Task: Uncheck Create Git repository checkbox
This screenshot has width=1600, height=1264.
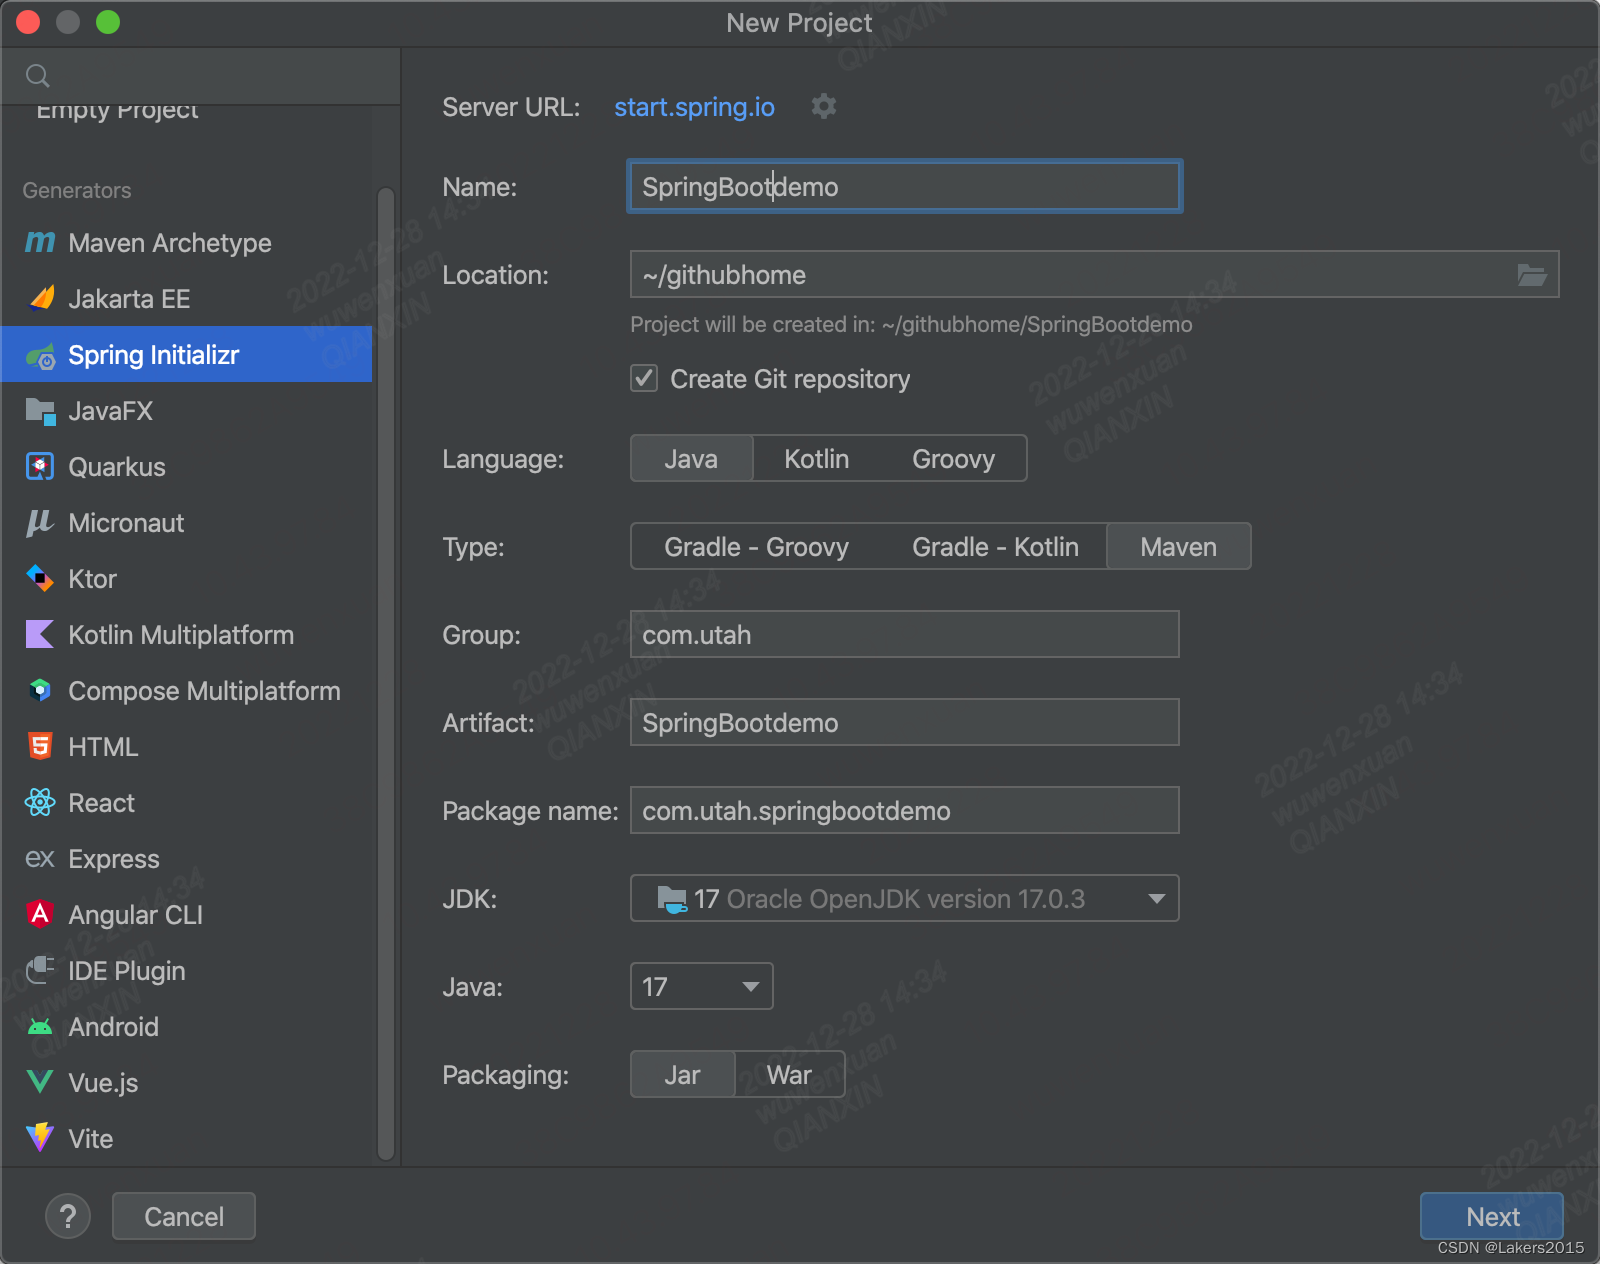Action: coord(644,379)
